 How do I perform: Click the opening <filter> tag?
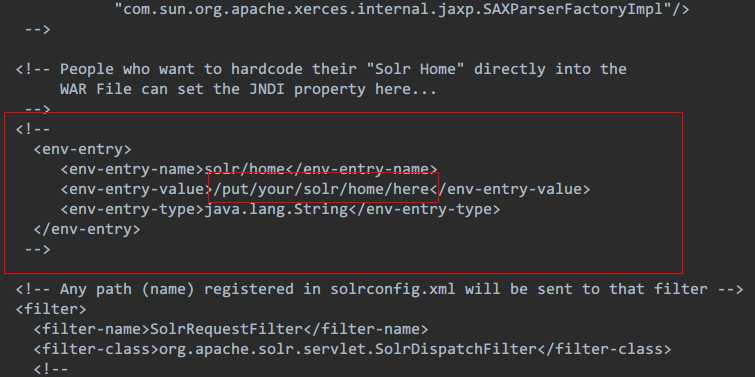coord(51,309)
